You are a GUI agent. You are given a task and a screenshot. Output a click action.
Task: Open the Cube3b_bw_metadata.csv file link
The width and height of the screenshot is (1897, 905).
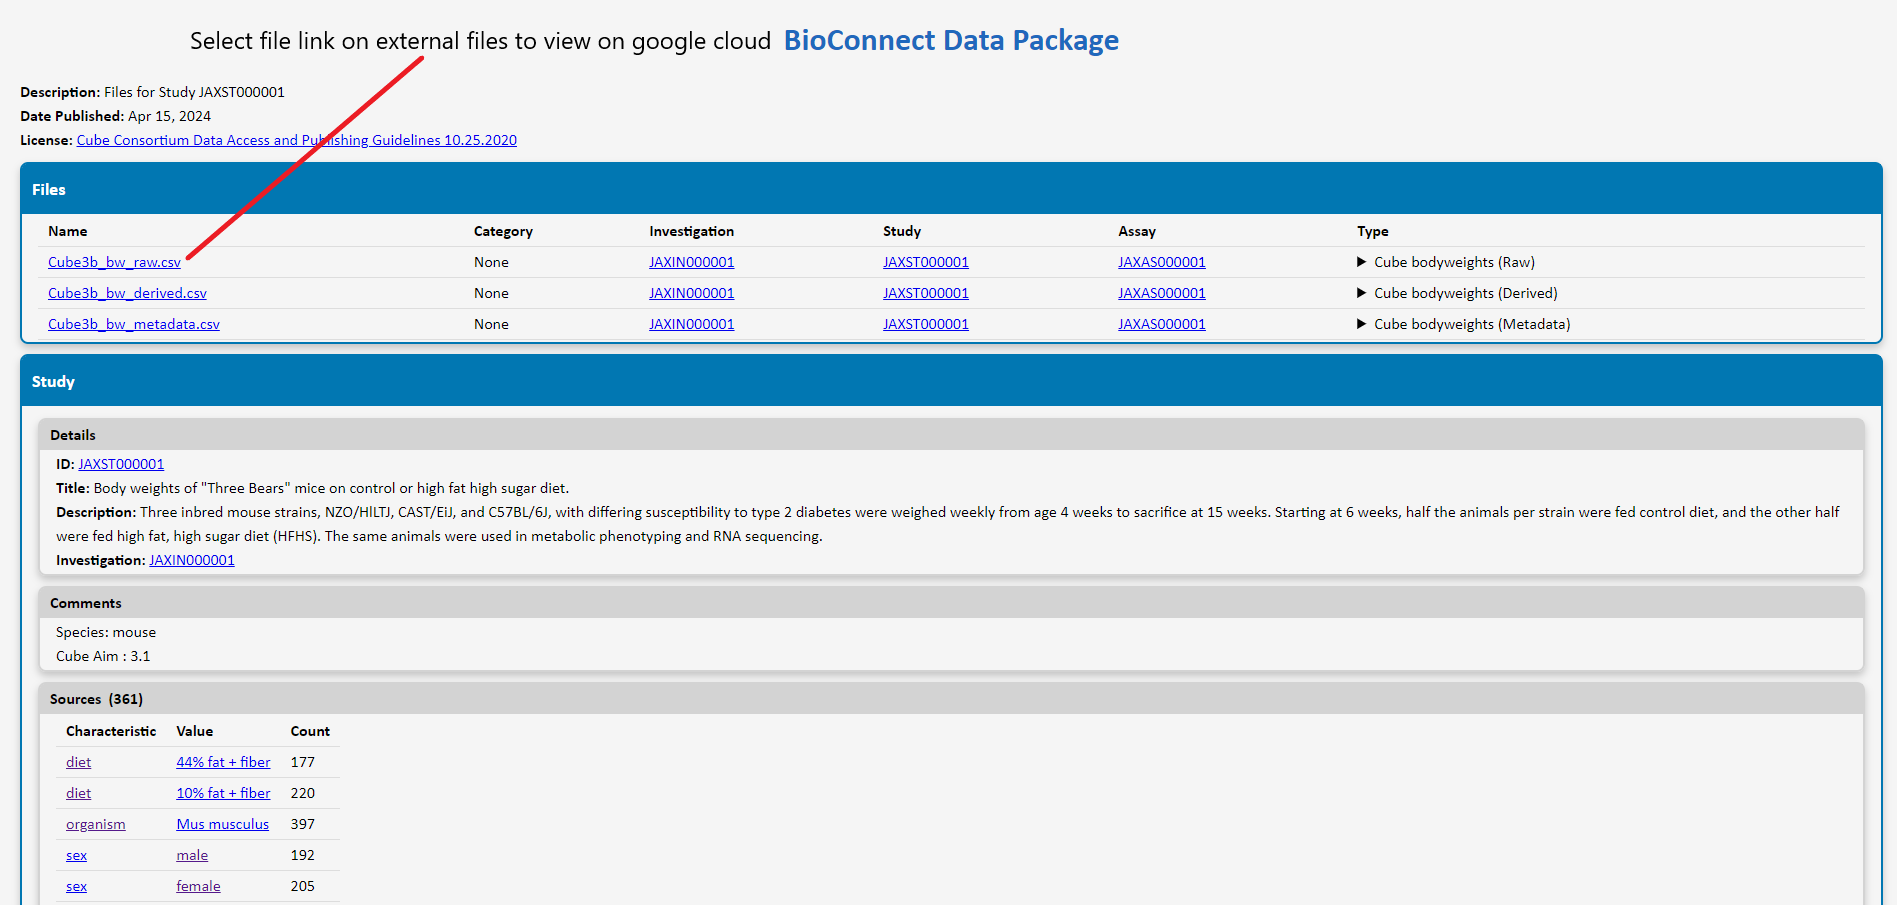tap(133, 324)
